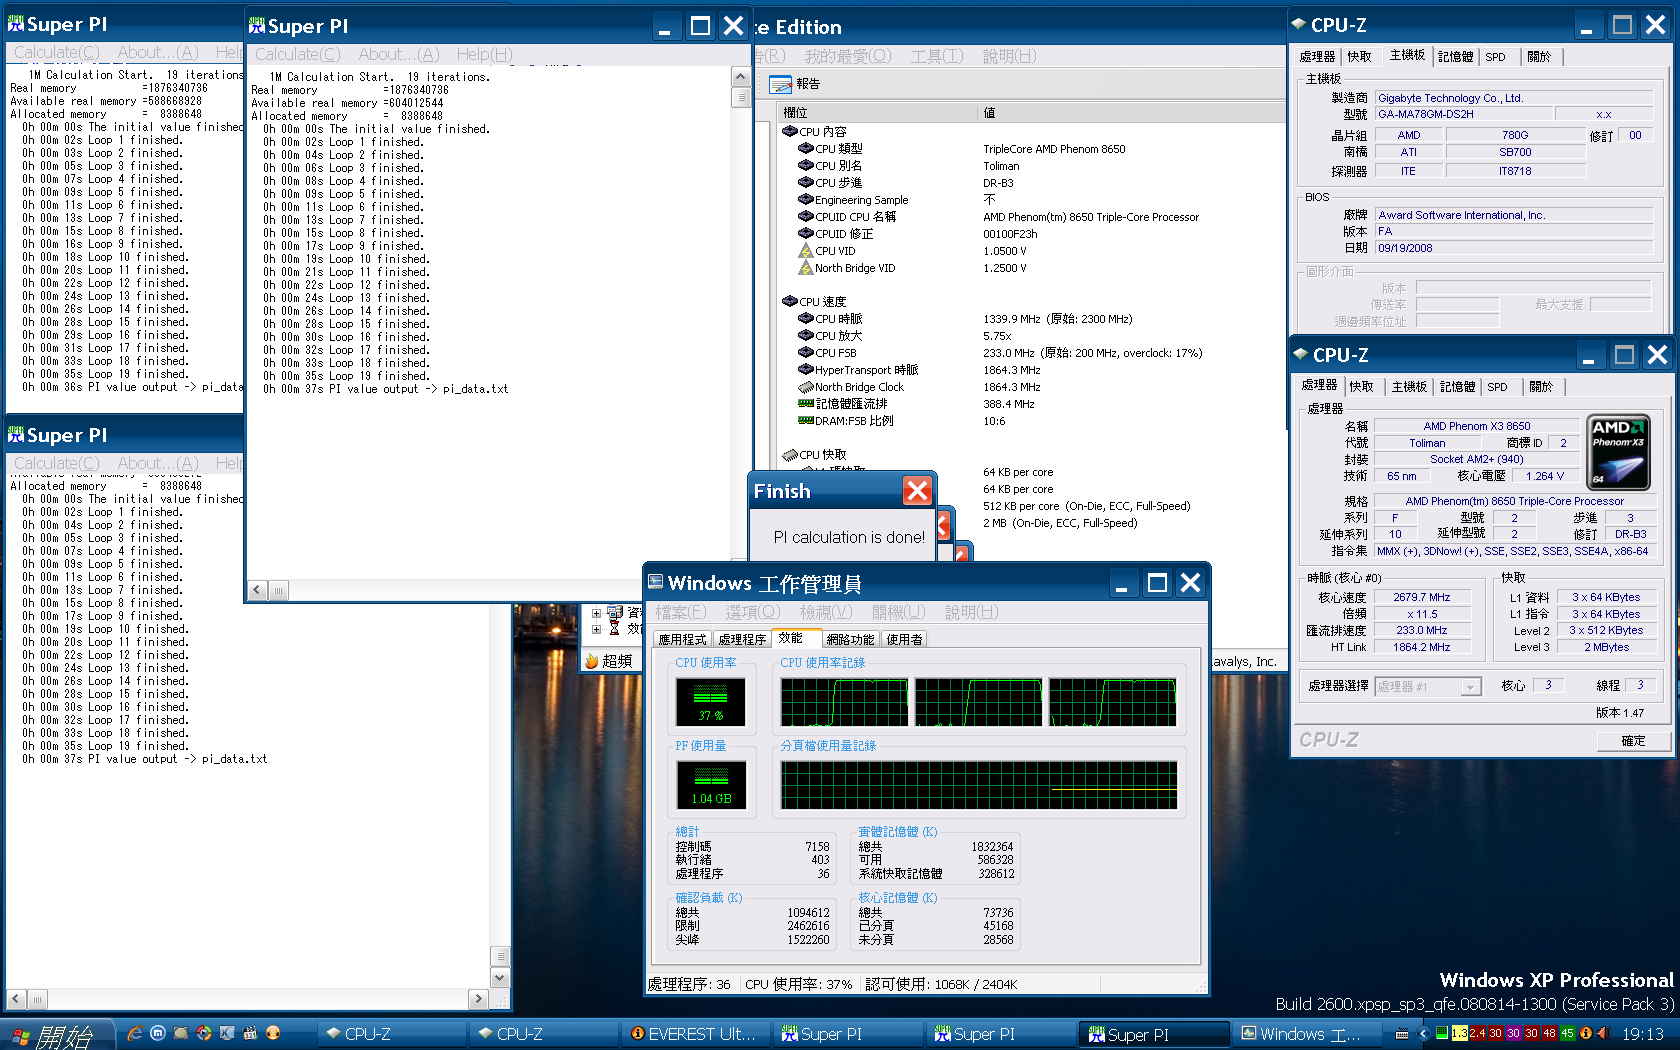Select the CPU 放大 multiplier row icon
This screenshot has height=1050, width=1680.
[x=805, y=336]
